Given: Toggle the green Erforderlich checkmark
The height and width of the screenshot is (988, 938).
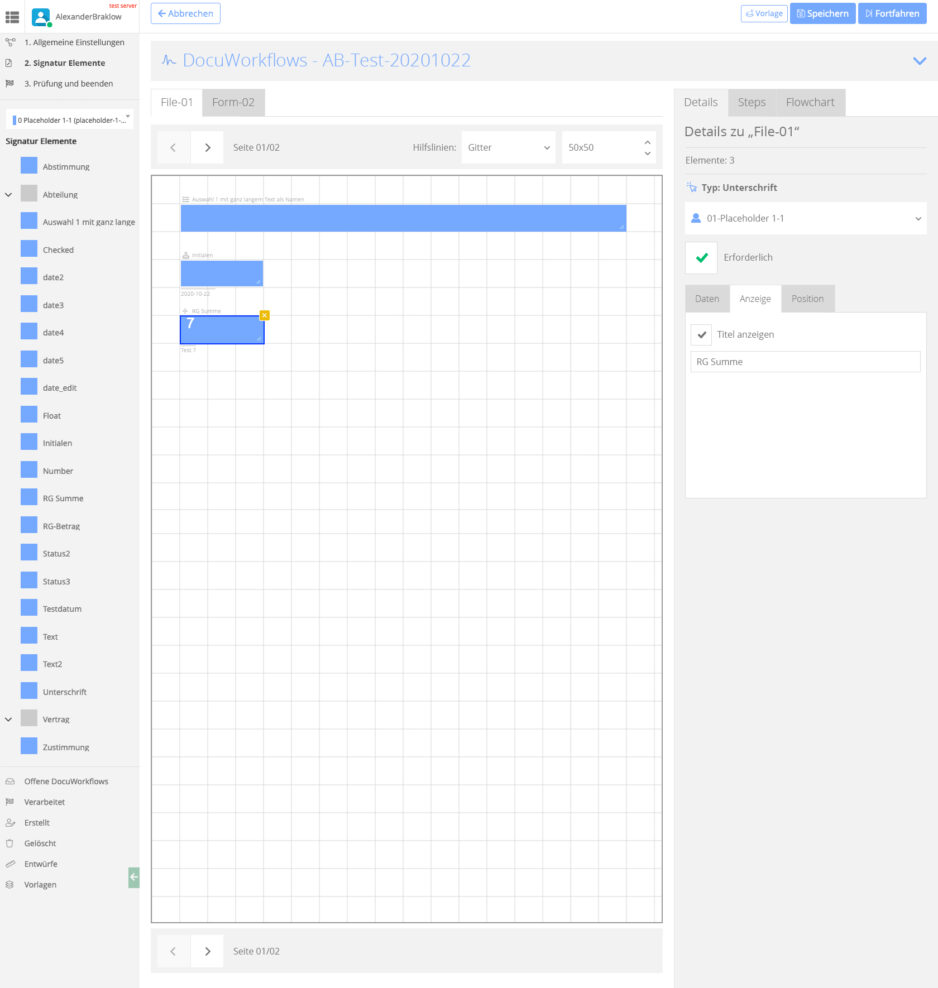Looking at the screenshot, I should coord(700,257).
